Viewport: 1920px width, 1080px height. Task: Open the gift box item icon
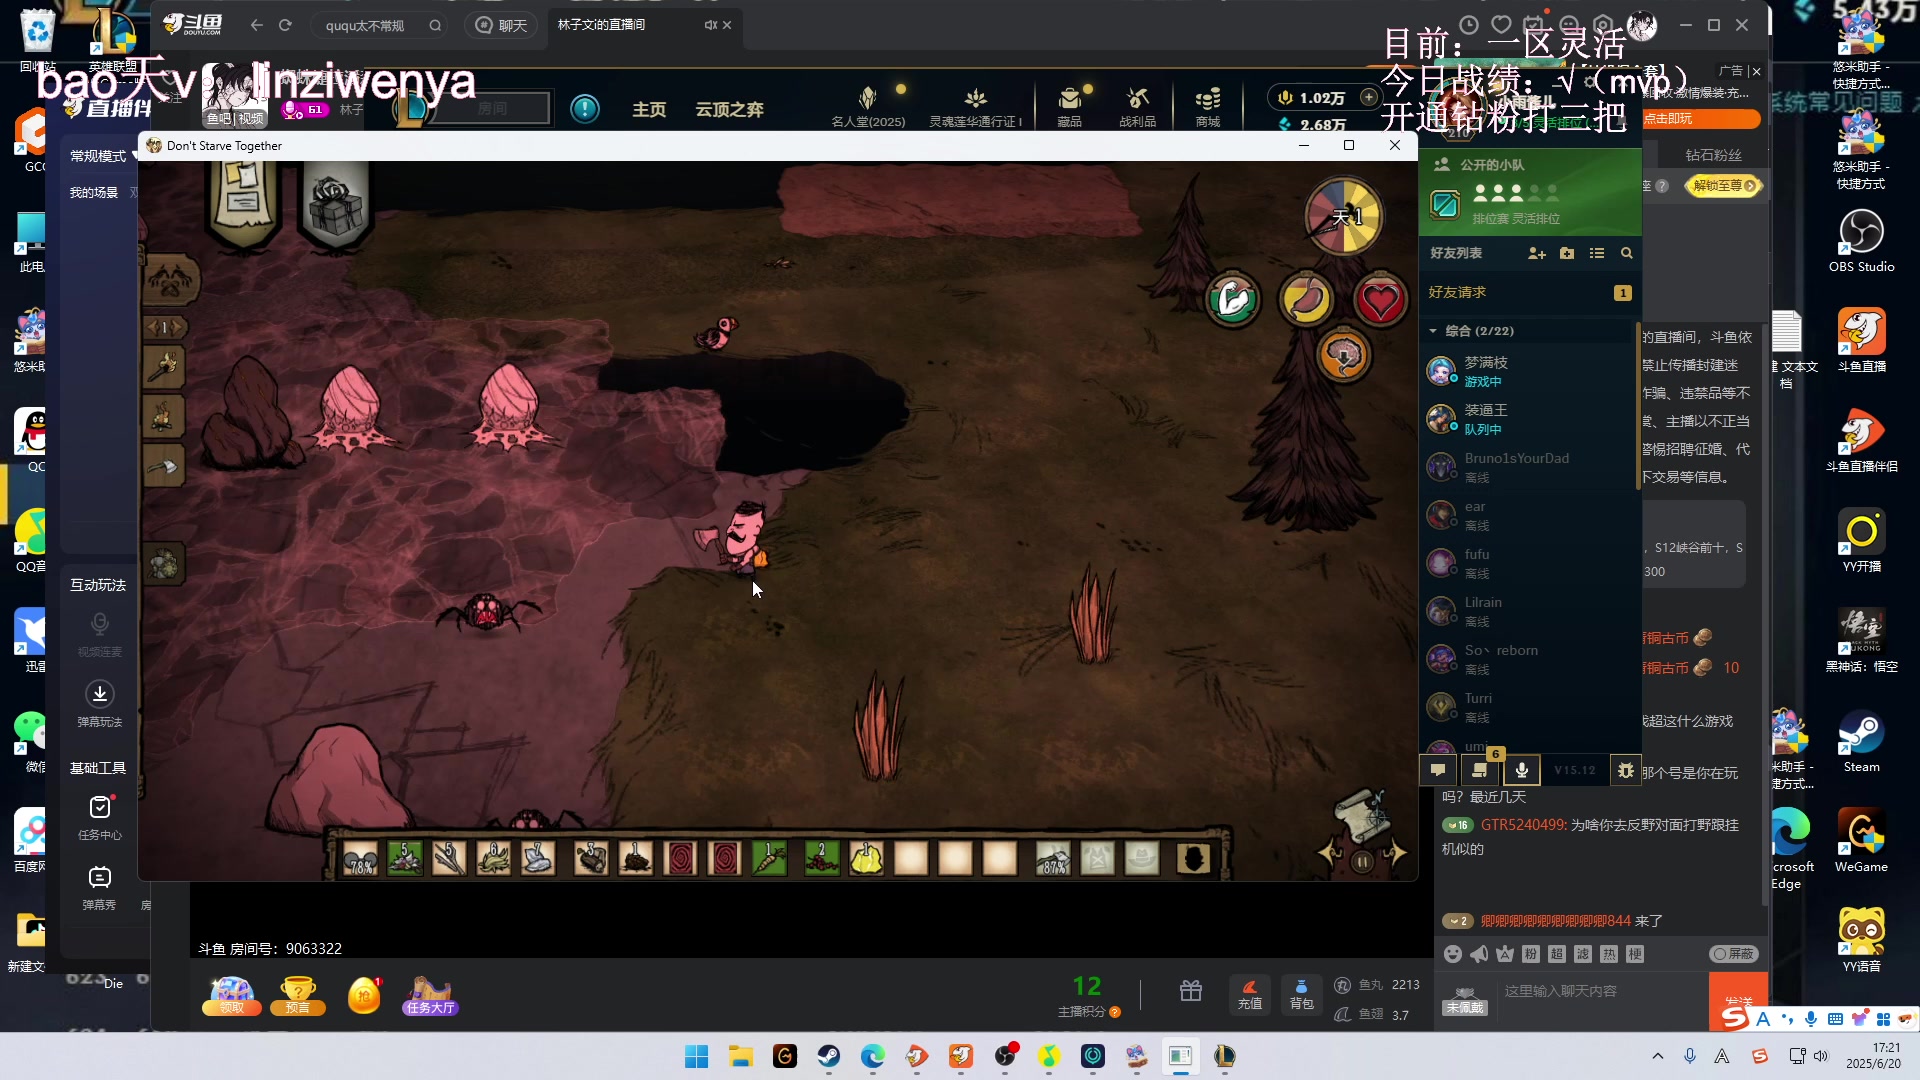click(336, 207)
